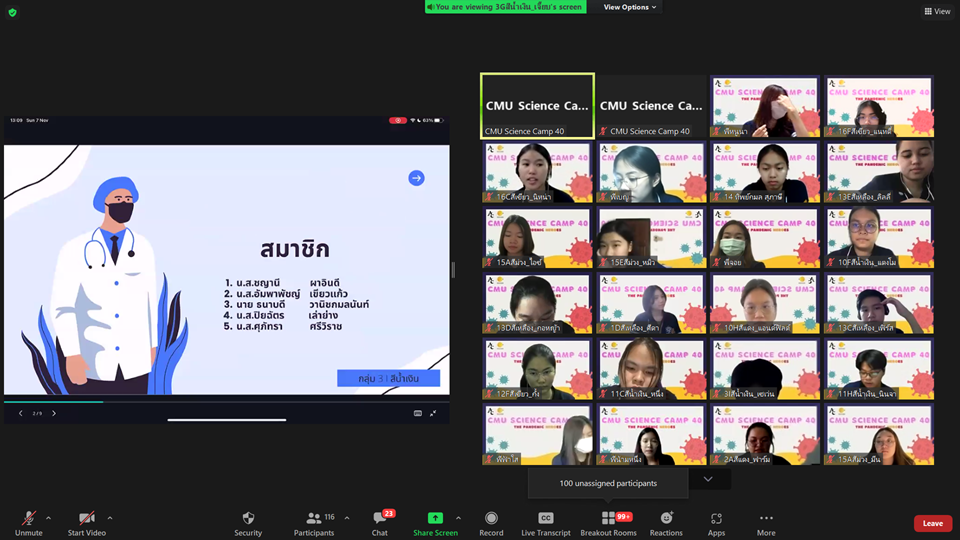Click the green Share Screen icon
This screenshot has height=540, width=960.
(435, 518)
